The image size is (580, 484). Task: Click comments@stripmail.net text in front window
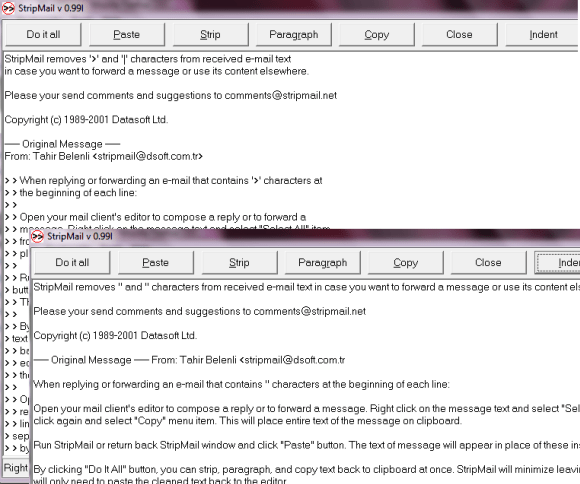pos(310,311)
